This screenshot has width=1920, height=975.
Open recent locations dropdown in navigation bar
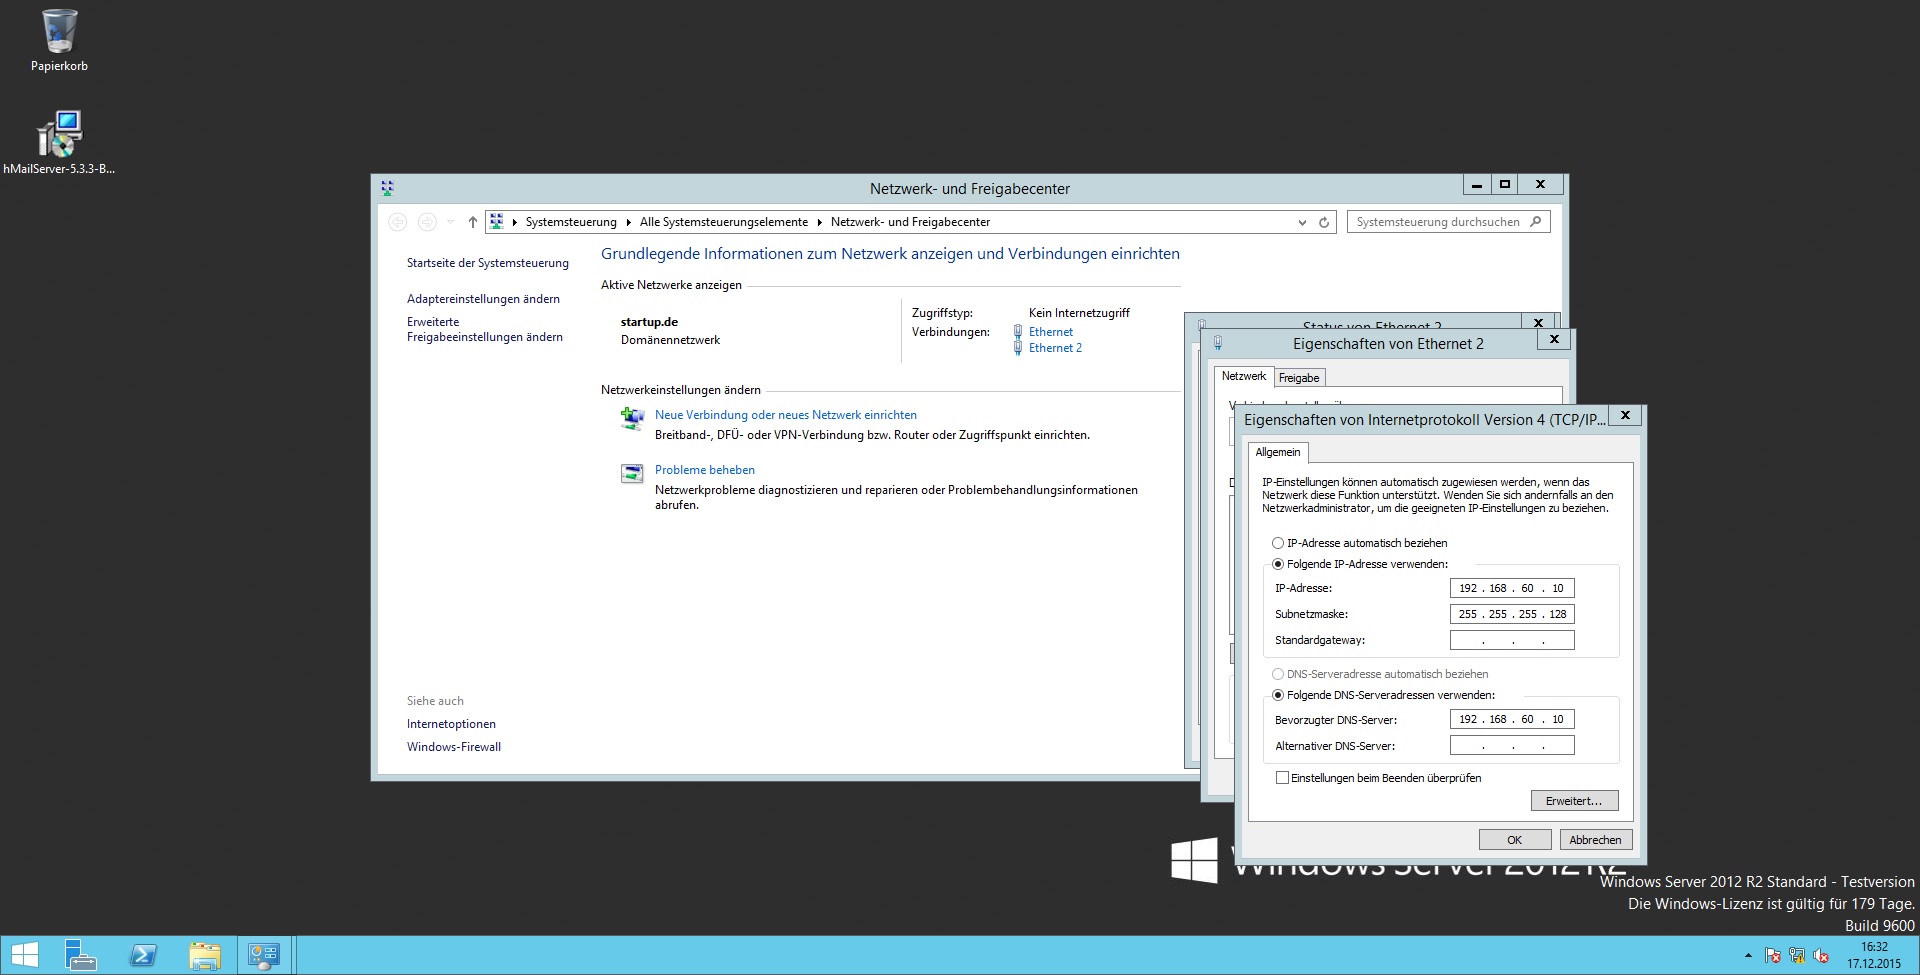[451, 222]
